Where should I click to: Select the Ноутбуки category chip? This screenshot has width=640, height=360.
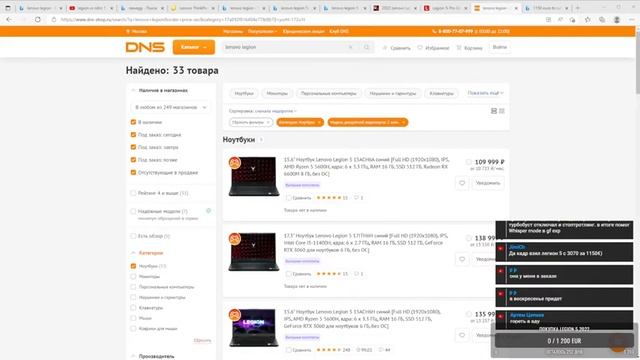coord(244,93)
